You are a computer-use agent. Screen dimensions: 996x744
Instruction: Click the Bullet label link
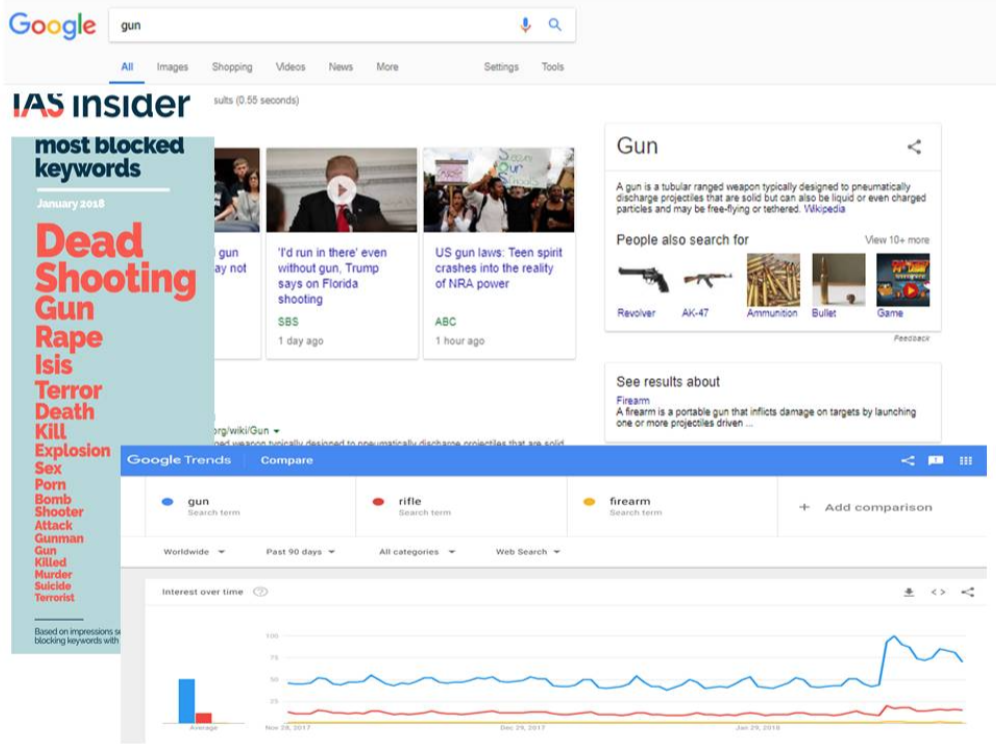tap(824, 313)
